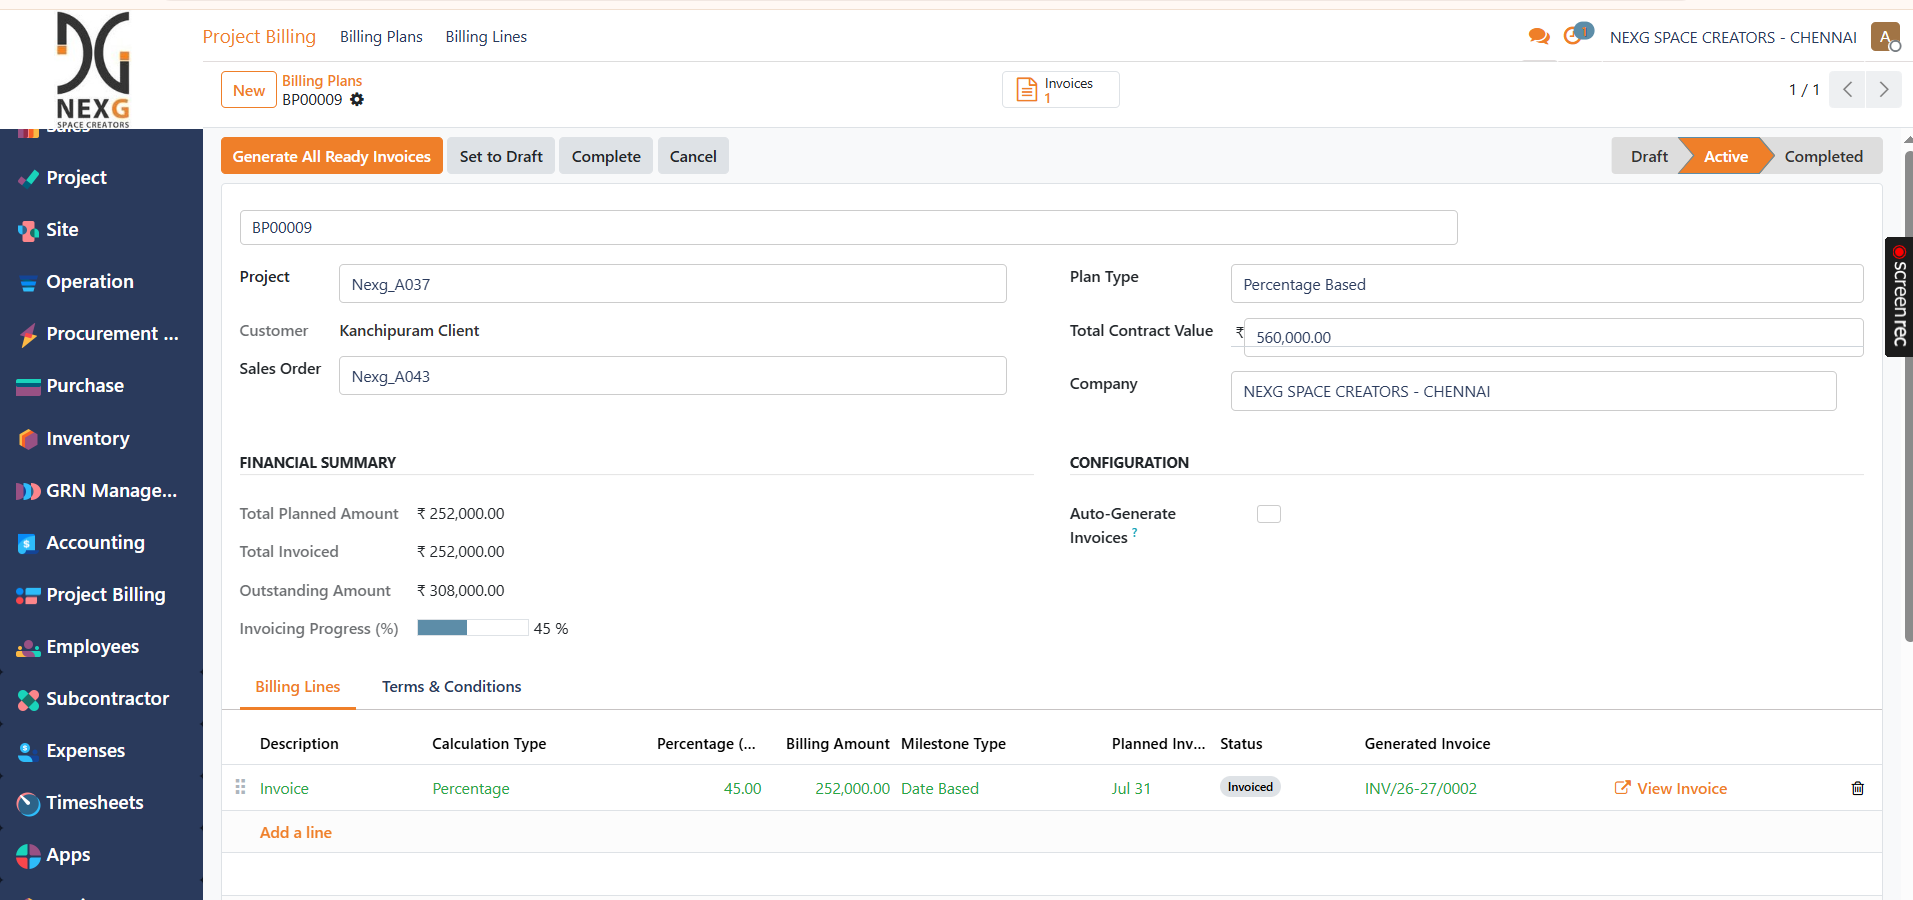
Task: Open the Company dropdown field
Action: tap(1533, 391)
